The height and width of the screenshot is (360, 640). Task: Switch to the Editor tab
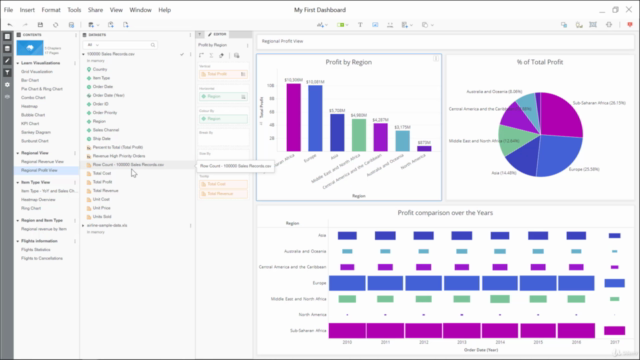pyautogui.click(x=217, y=34)
